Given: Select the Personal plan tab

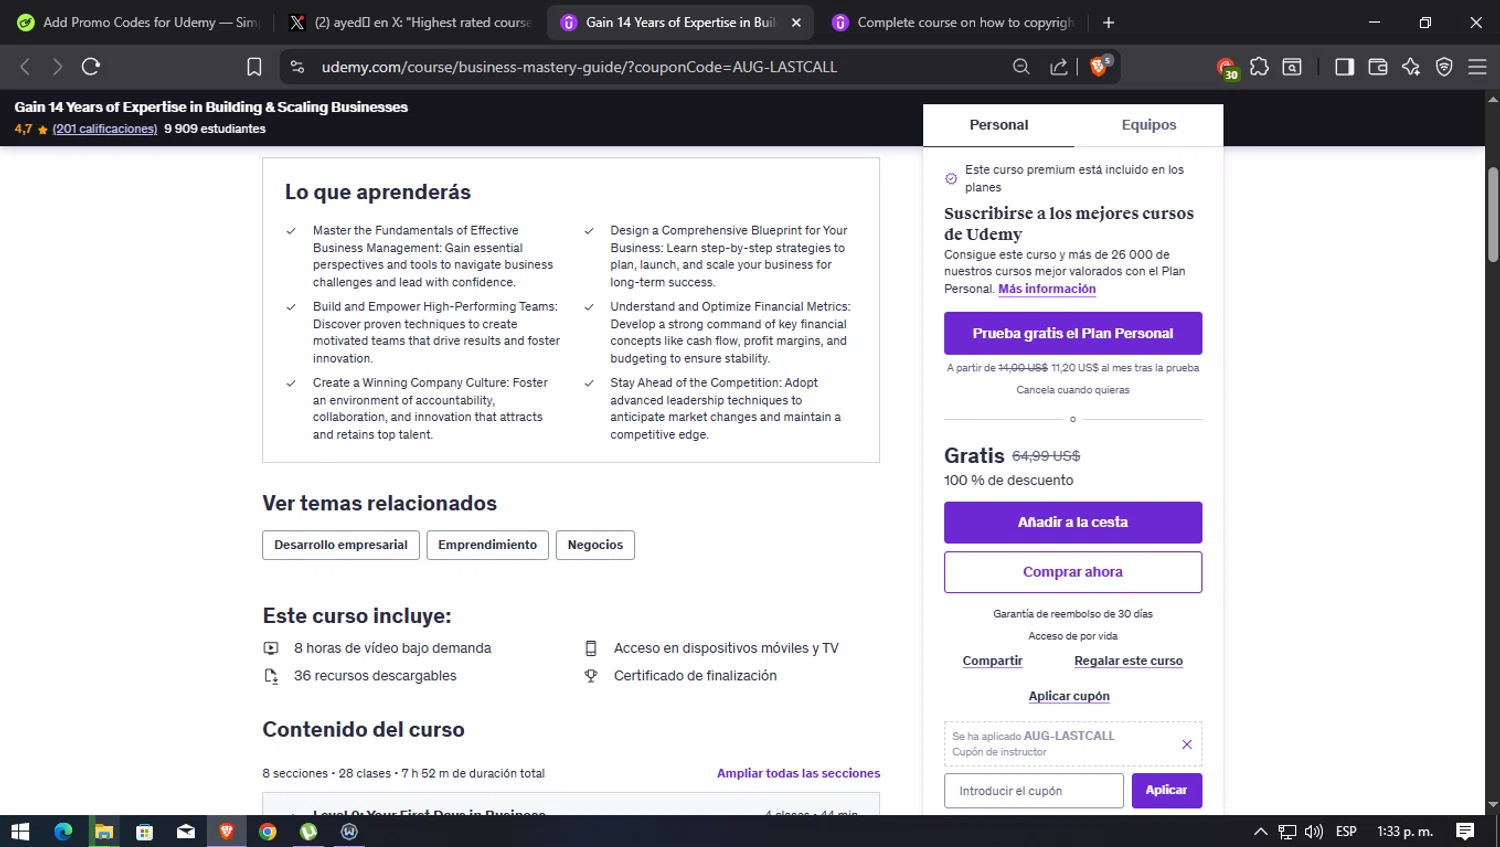Looking at the screenshot, I should point(998,125).
